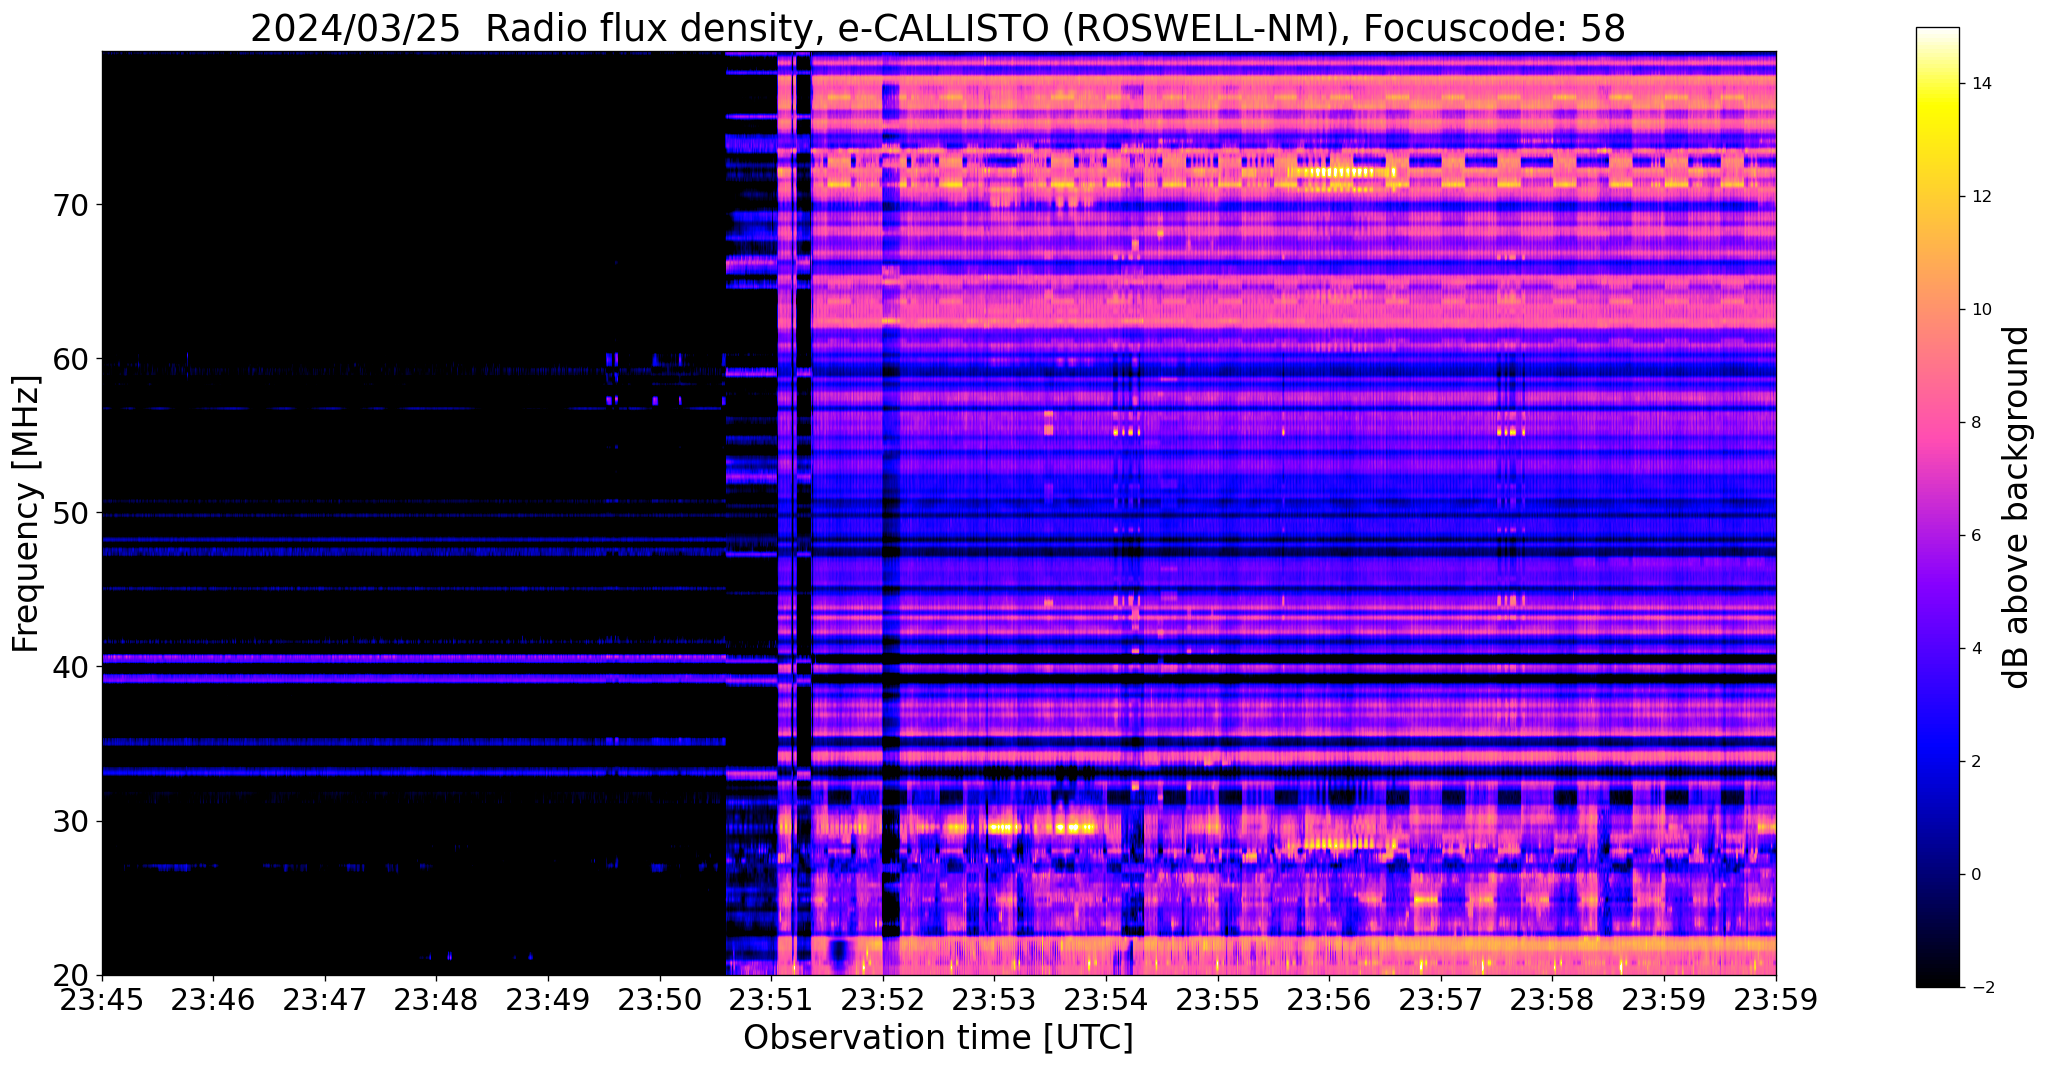Image resolution: width=2047 pixels, height=1067 pixels.
Task: Click the 23:56 time tick label
Action: [x=1329, y=998]
